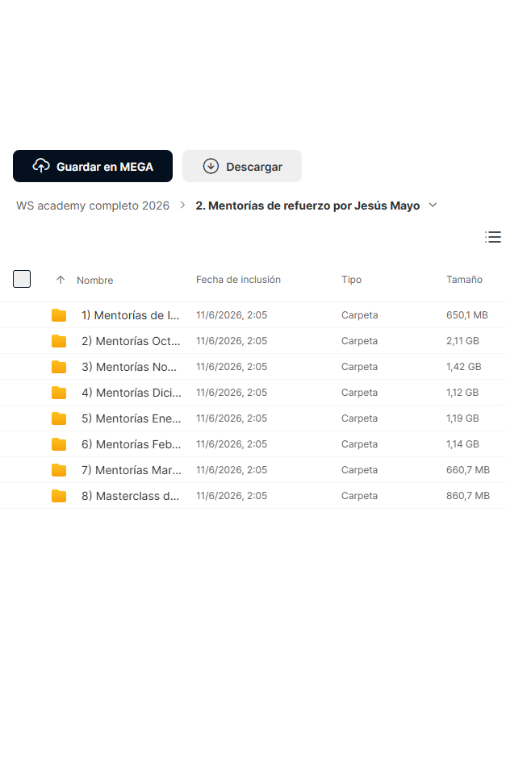Click the download arrow icon in Descargar
Screen dimensions: 506x759
pos(211,166)
